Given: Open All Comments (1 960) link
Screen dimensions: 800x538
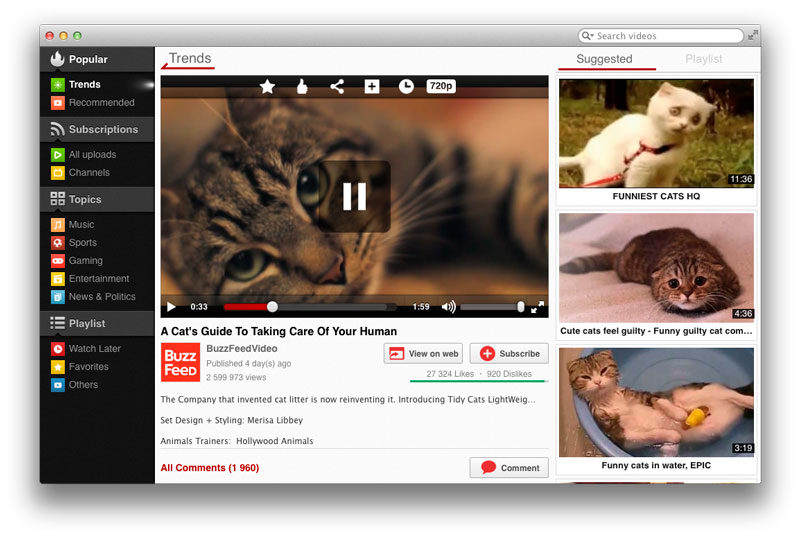Looking at the screenshot, I should click(210, 468).
